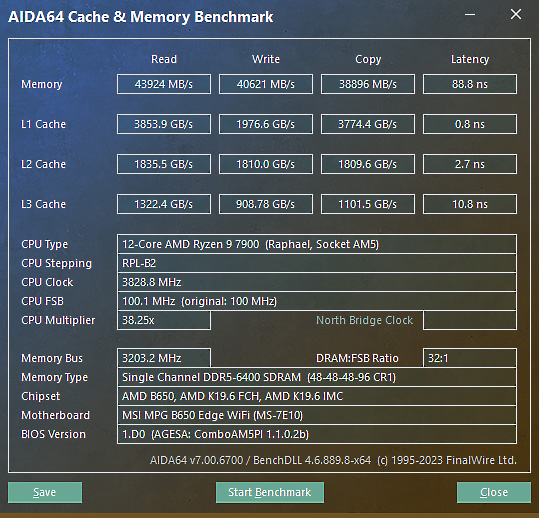
Task: Click the Memory Type field DDR5-6400
Action: (317, 377)
